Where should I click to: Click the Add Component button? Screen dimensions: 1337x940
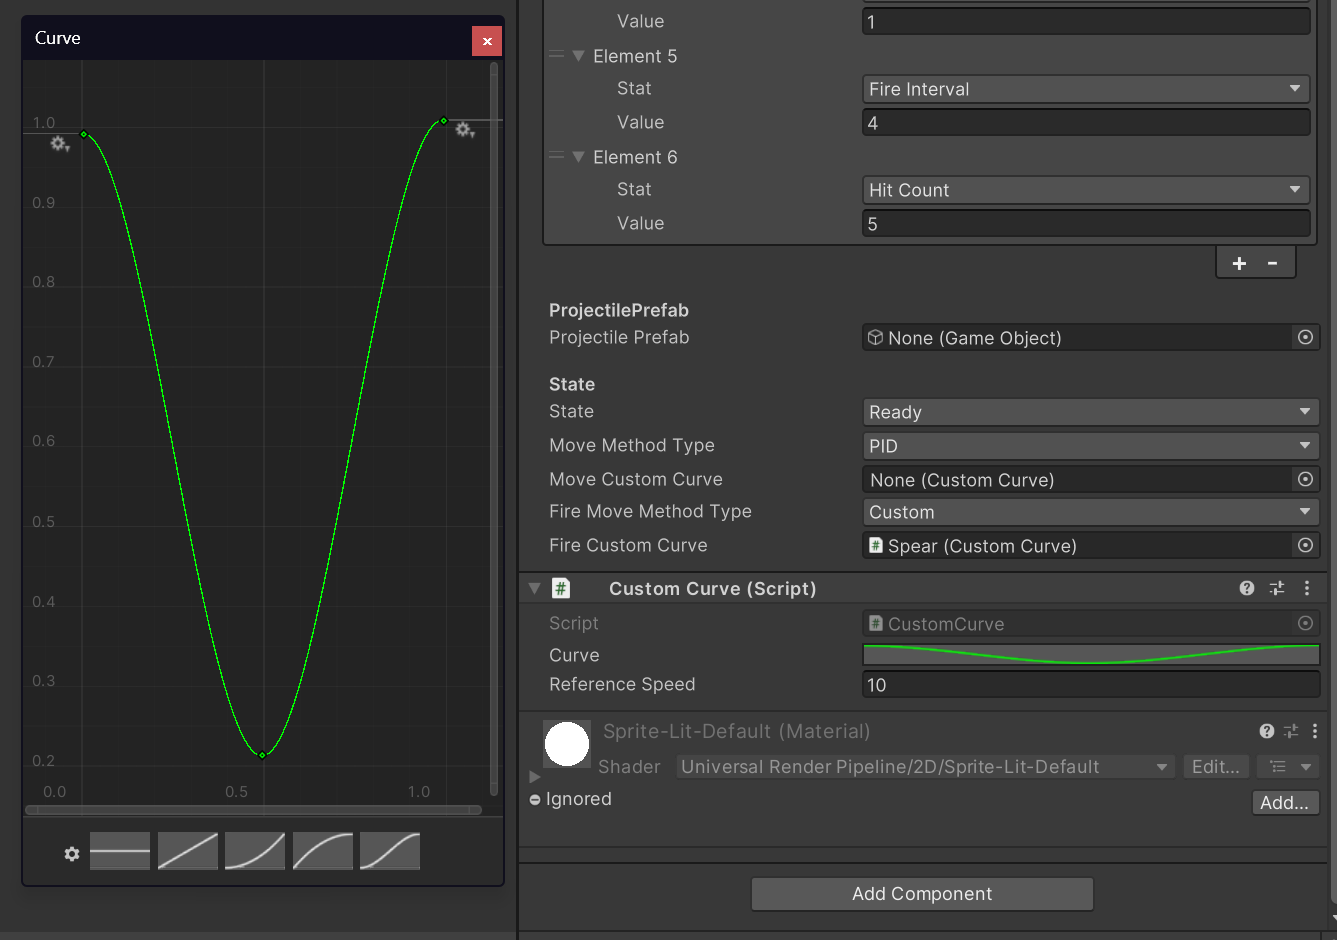pos(922,894)
